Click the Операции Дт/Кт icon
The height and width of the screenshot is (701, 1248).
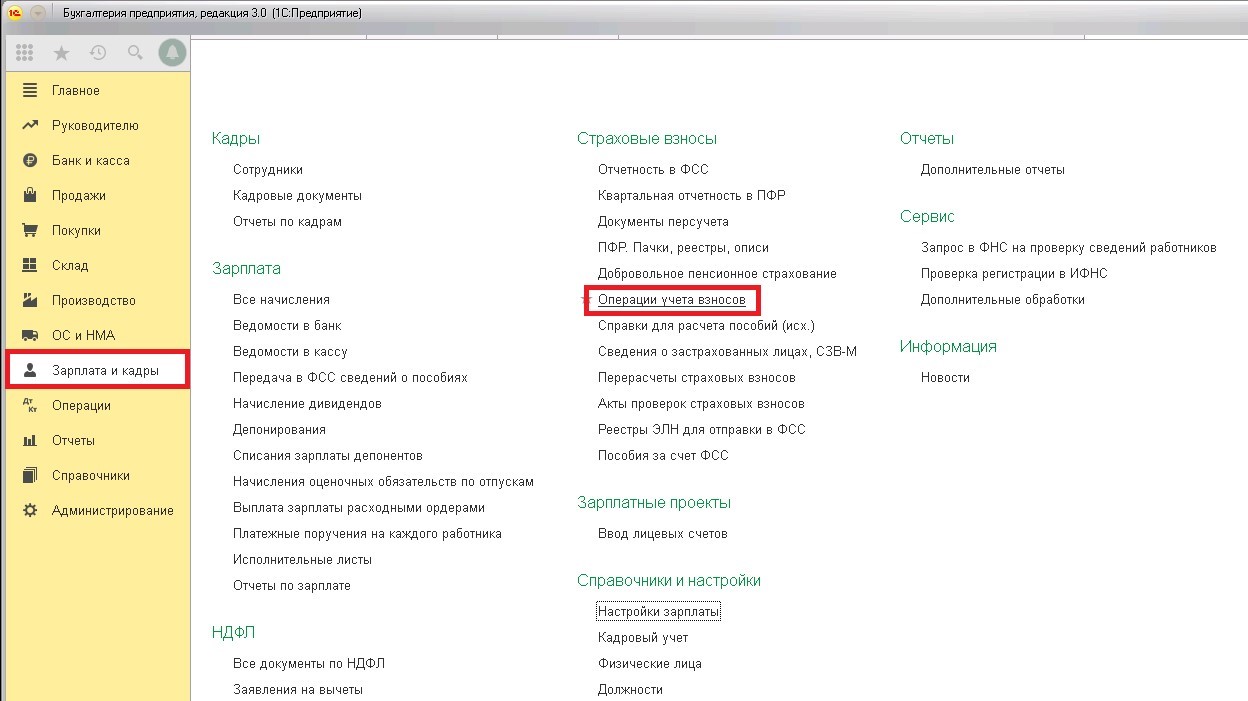point(30,406)
